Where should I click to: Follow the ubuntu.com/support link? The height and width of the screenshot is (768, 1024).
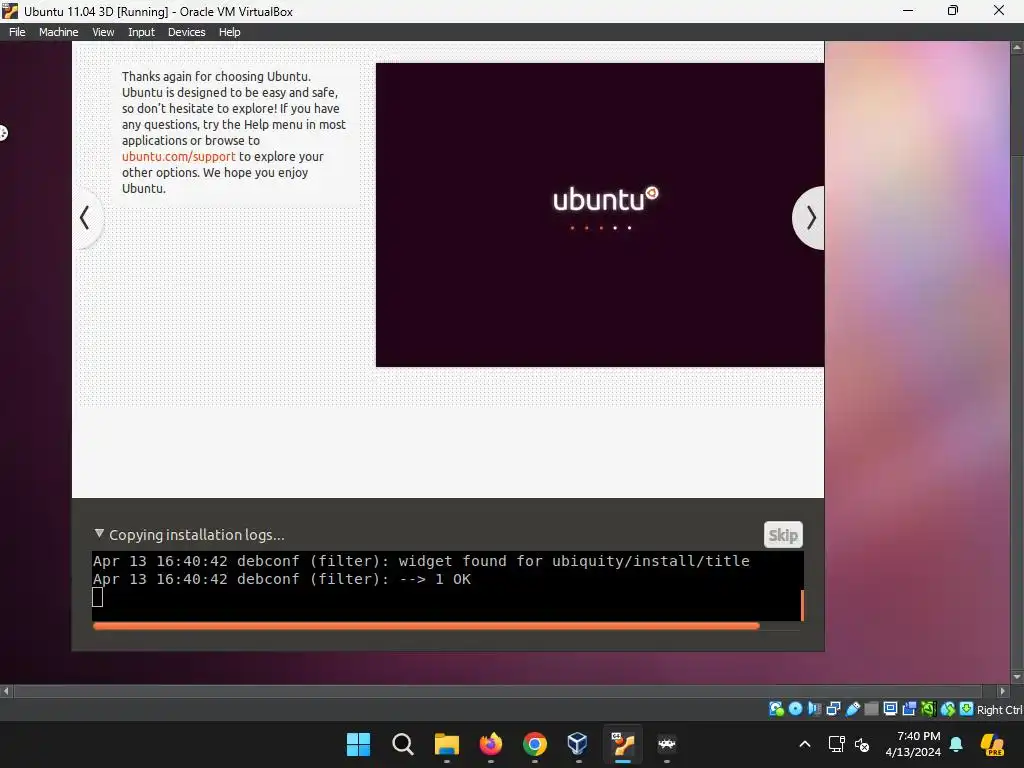[178, 157]
